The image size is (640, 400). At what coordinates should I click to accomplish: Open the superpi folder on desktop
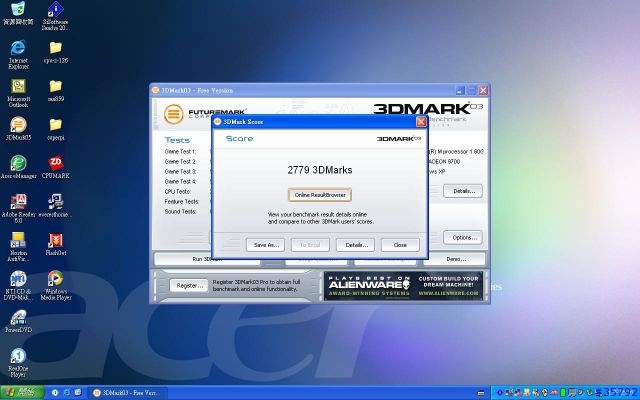coord(56,129)
